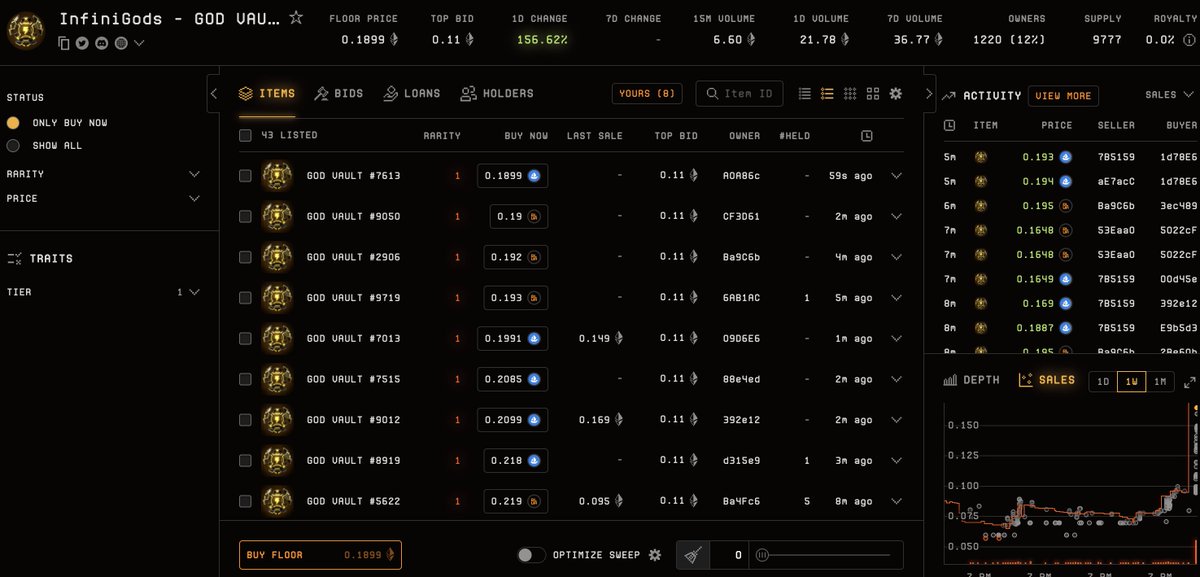Buy GOD VAULT #9050 at 0.19

coord(519,217)
